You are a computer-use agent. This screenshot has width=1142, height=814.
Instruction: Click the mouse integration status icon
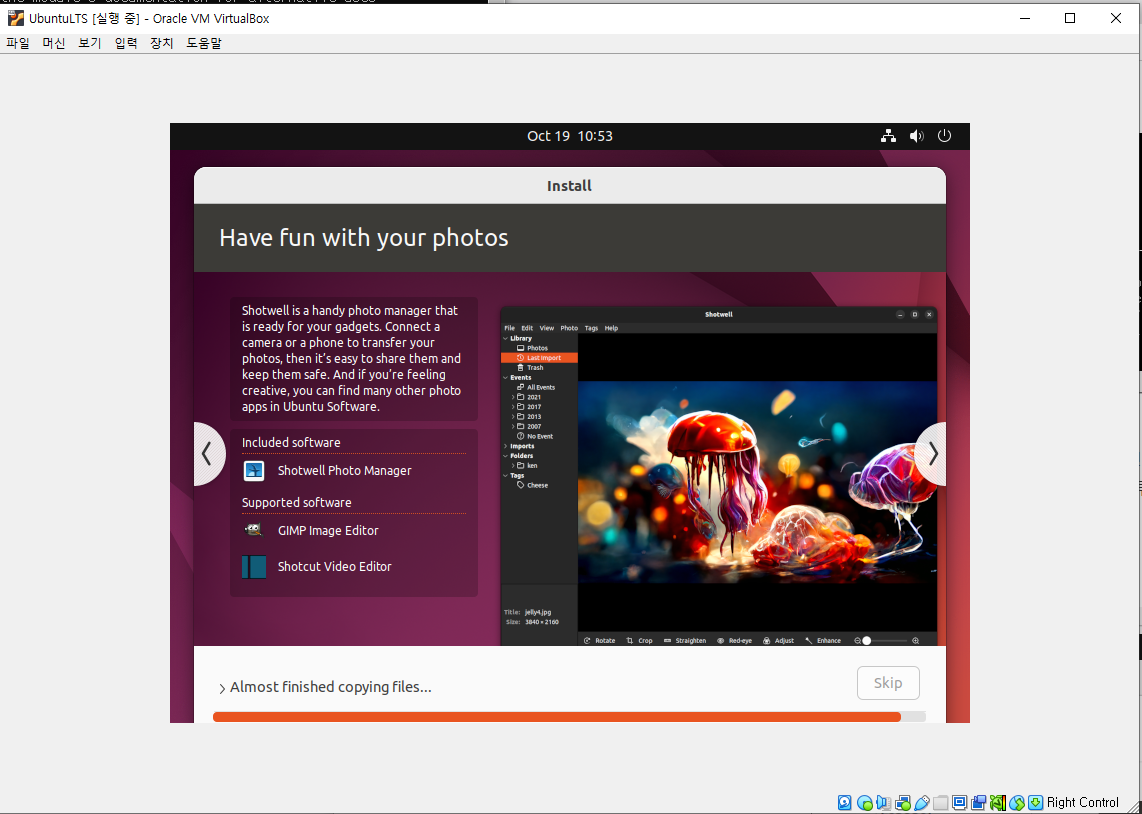pyautogui.click(x=1017, y=802)
